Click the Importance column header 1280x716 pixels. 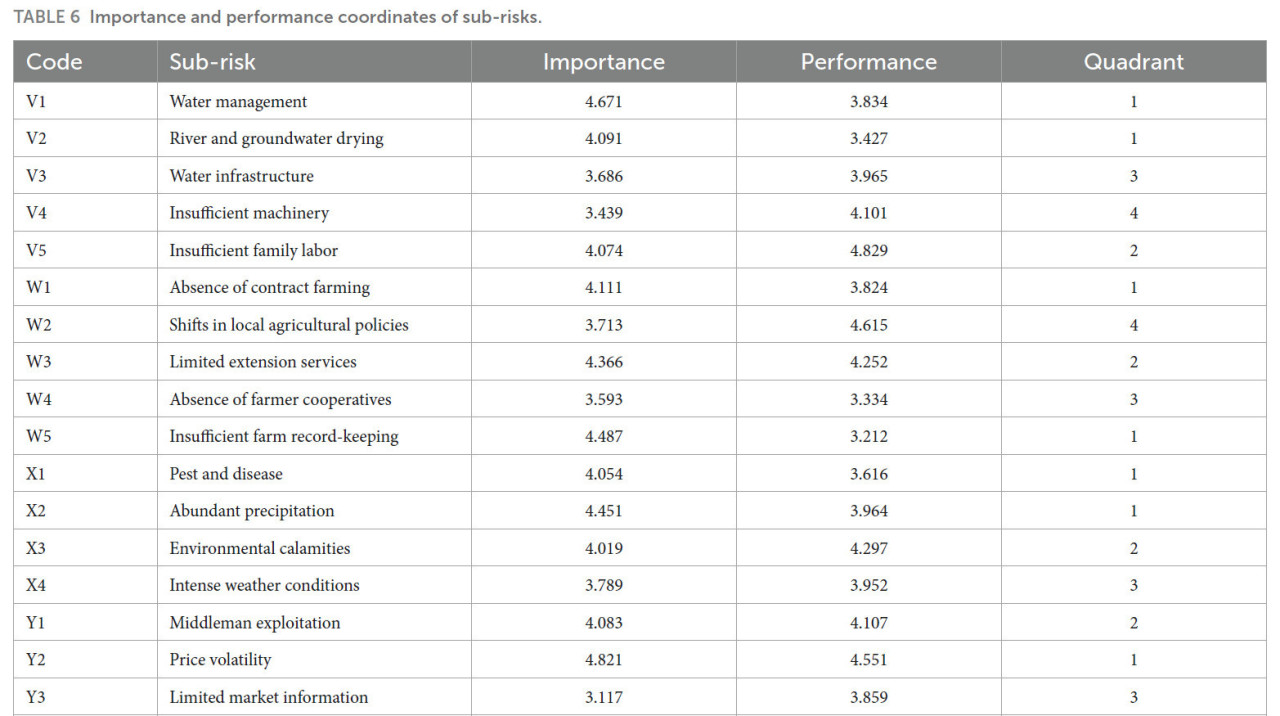(603, 62)
